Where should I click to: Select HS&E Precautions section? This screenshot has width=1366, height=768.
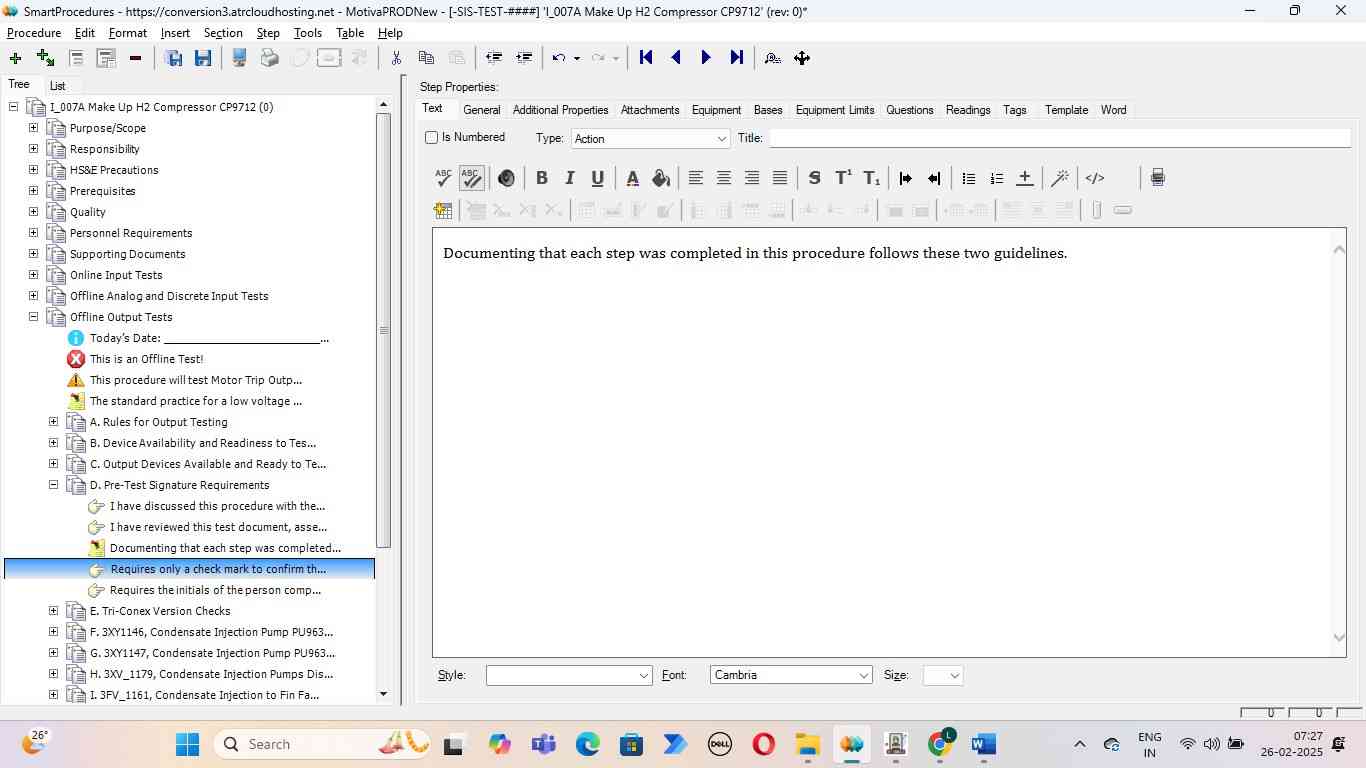[114, 170]
